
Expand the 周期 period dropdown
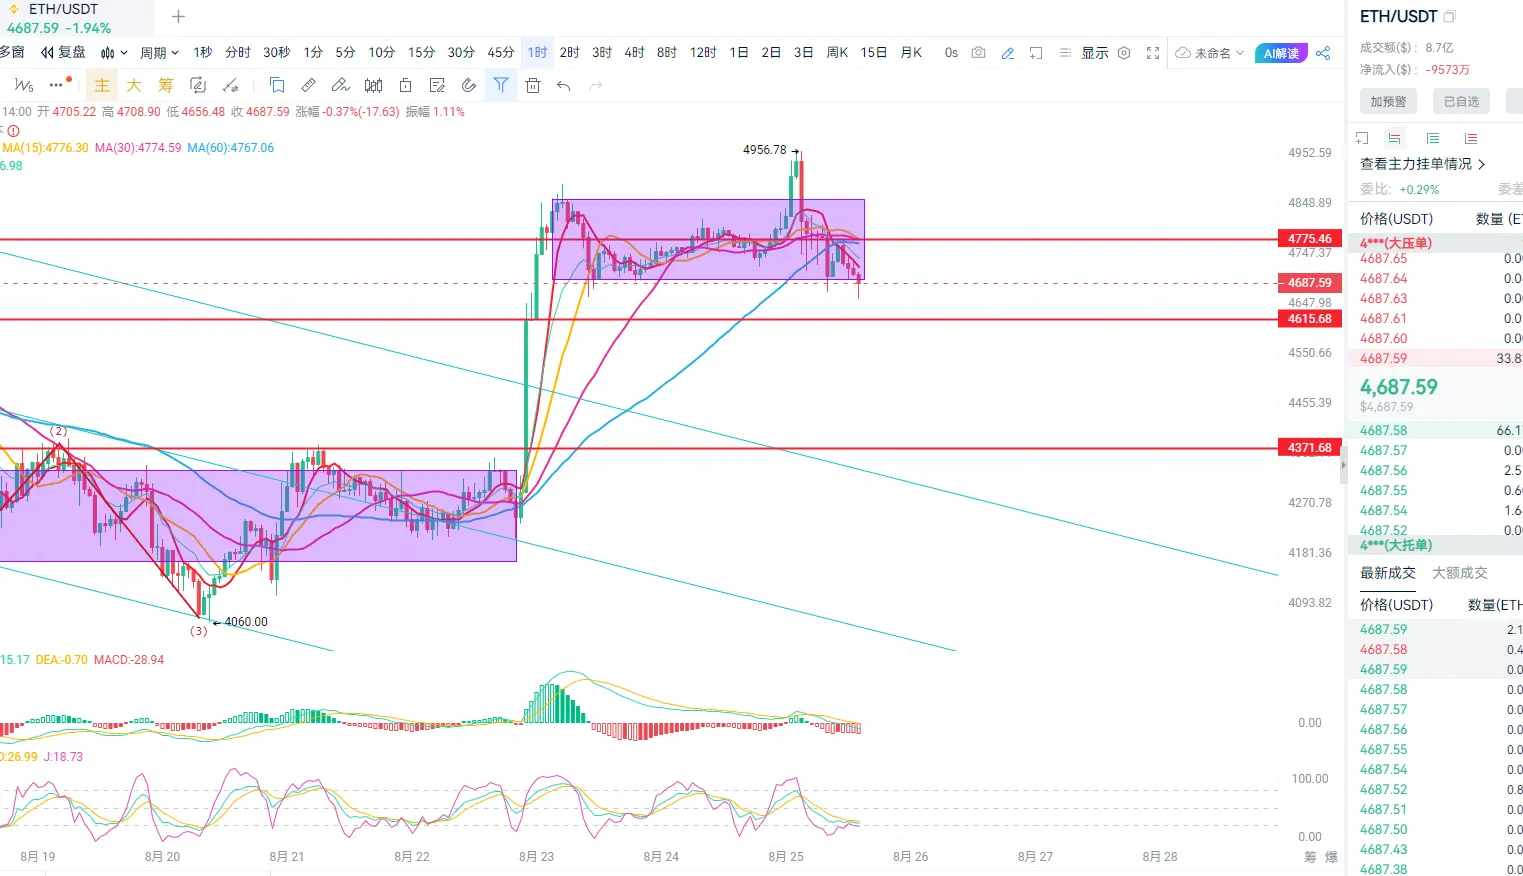[159, 53]
